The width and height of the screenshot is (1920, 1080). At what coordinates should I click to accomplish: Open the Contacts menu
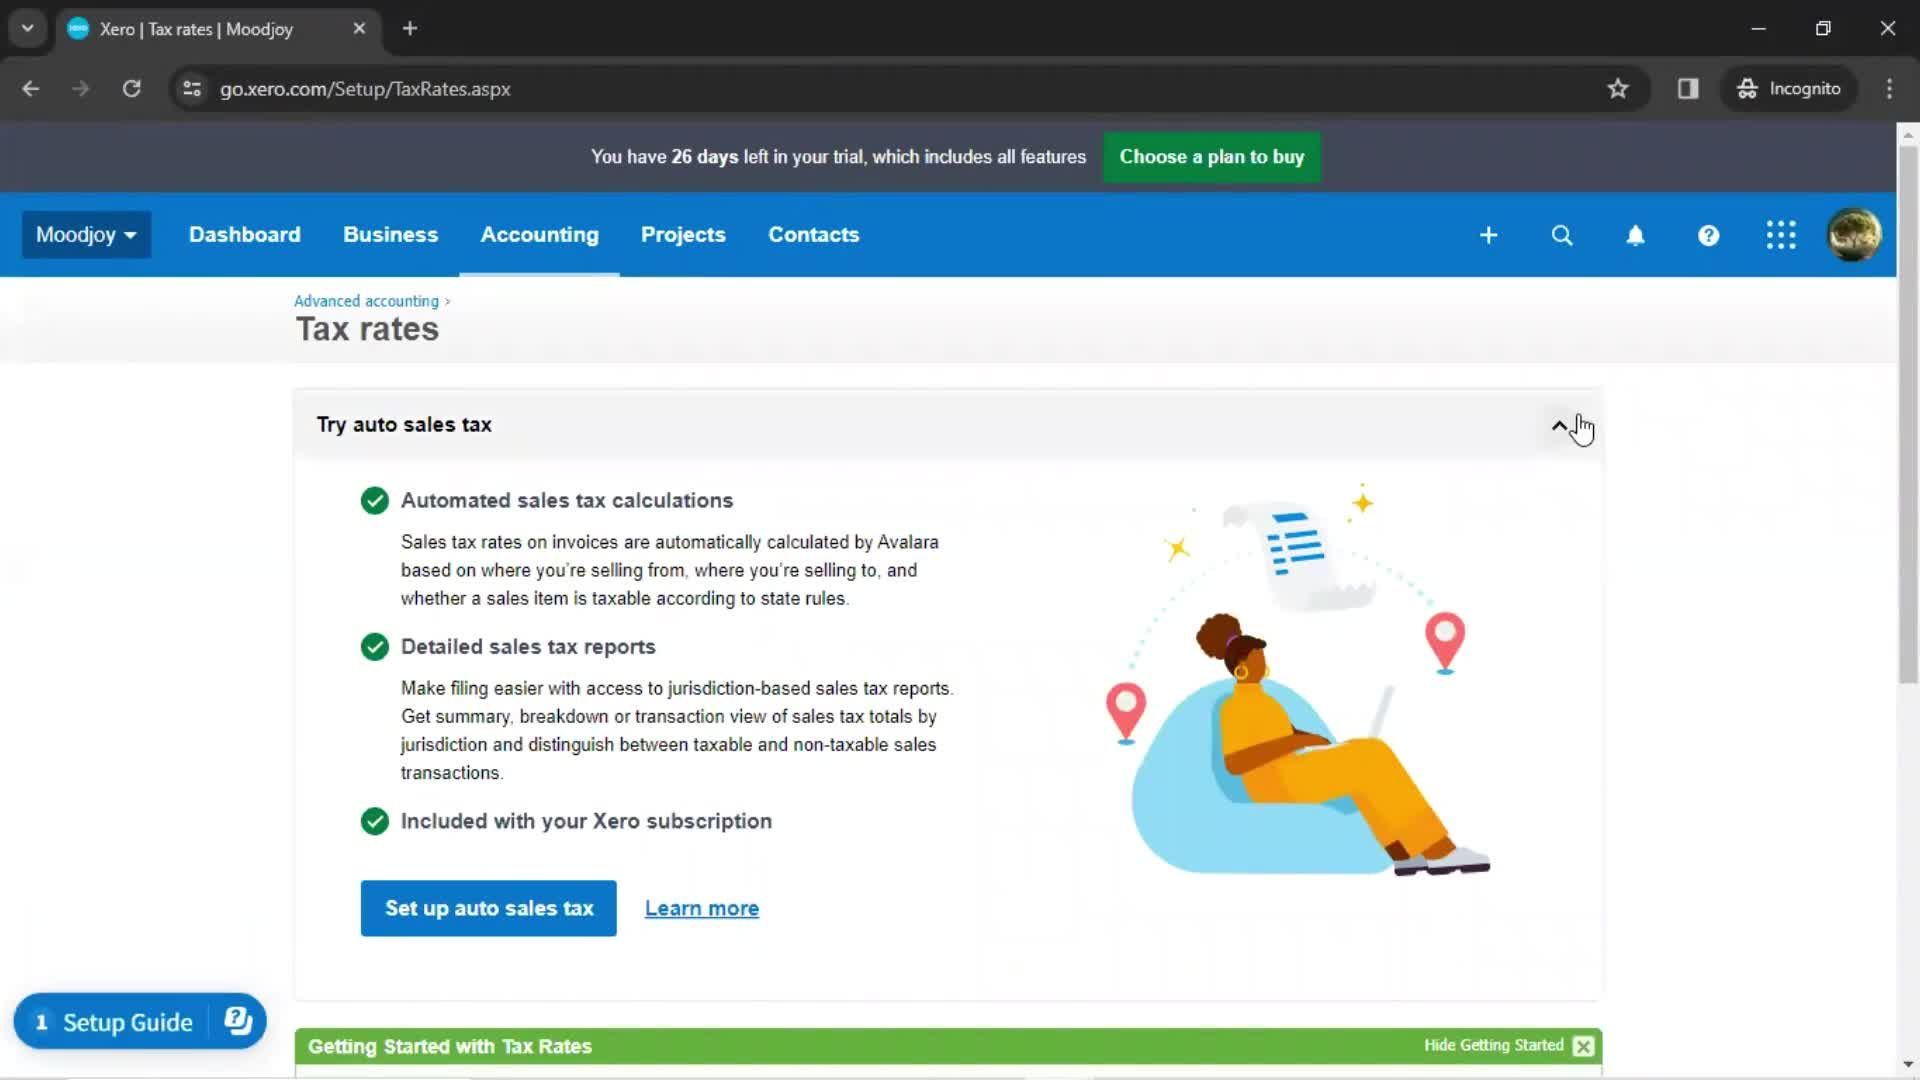coord(814,235)
